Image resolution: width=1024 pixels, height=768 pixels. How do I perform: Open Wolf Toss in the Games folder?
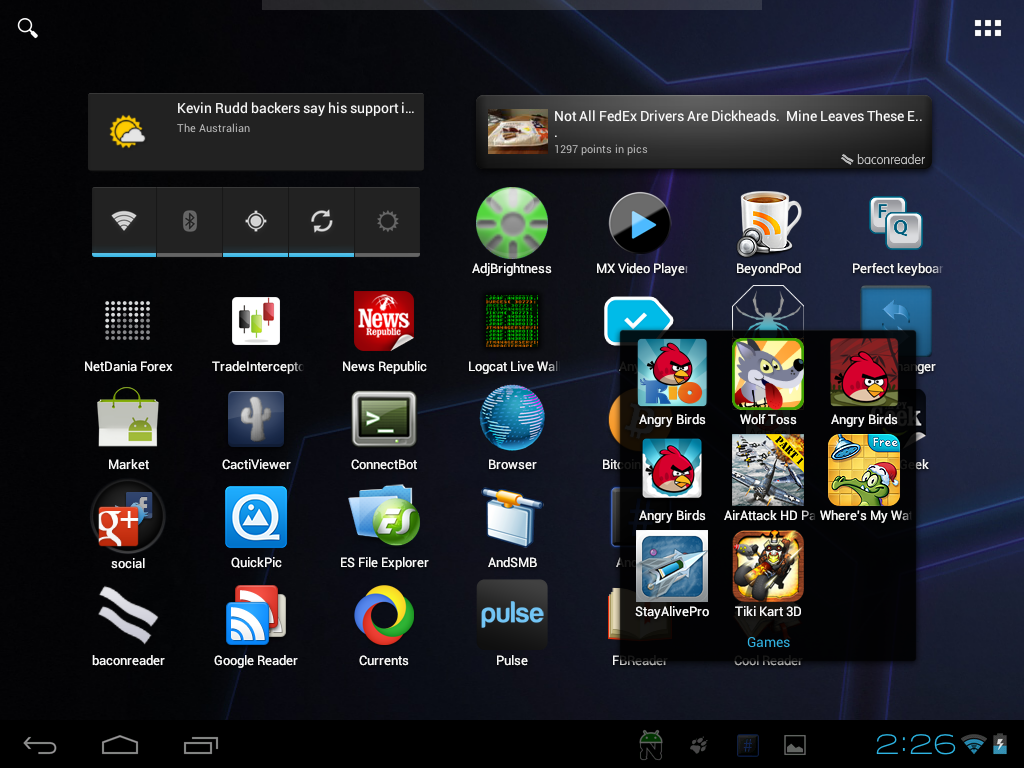pos(768,374)
